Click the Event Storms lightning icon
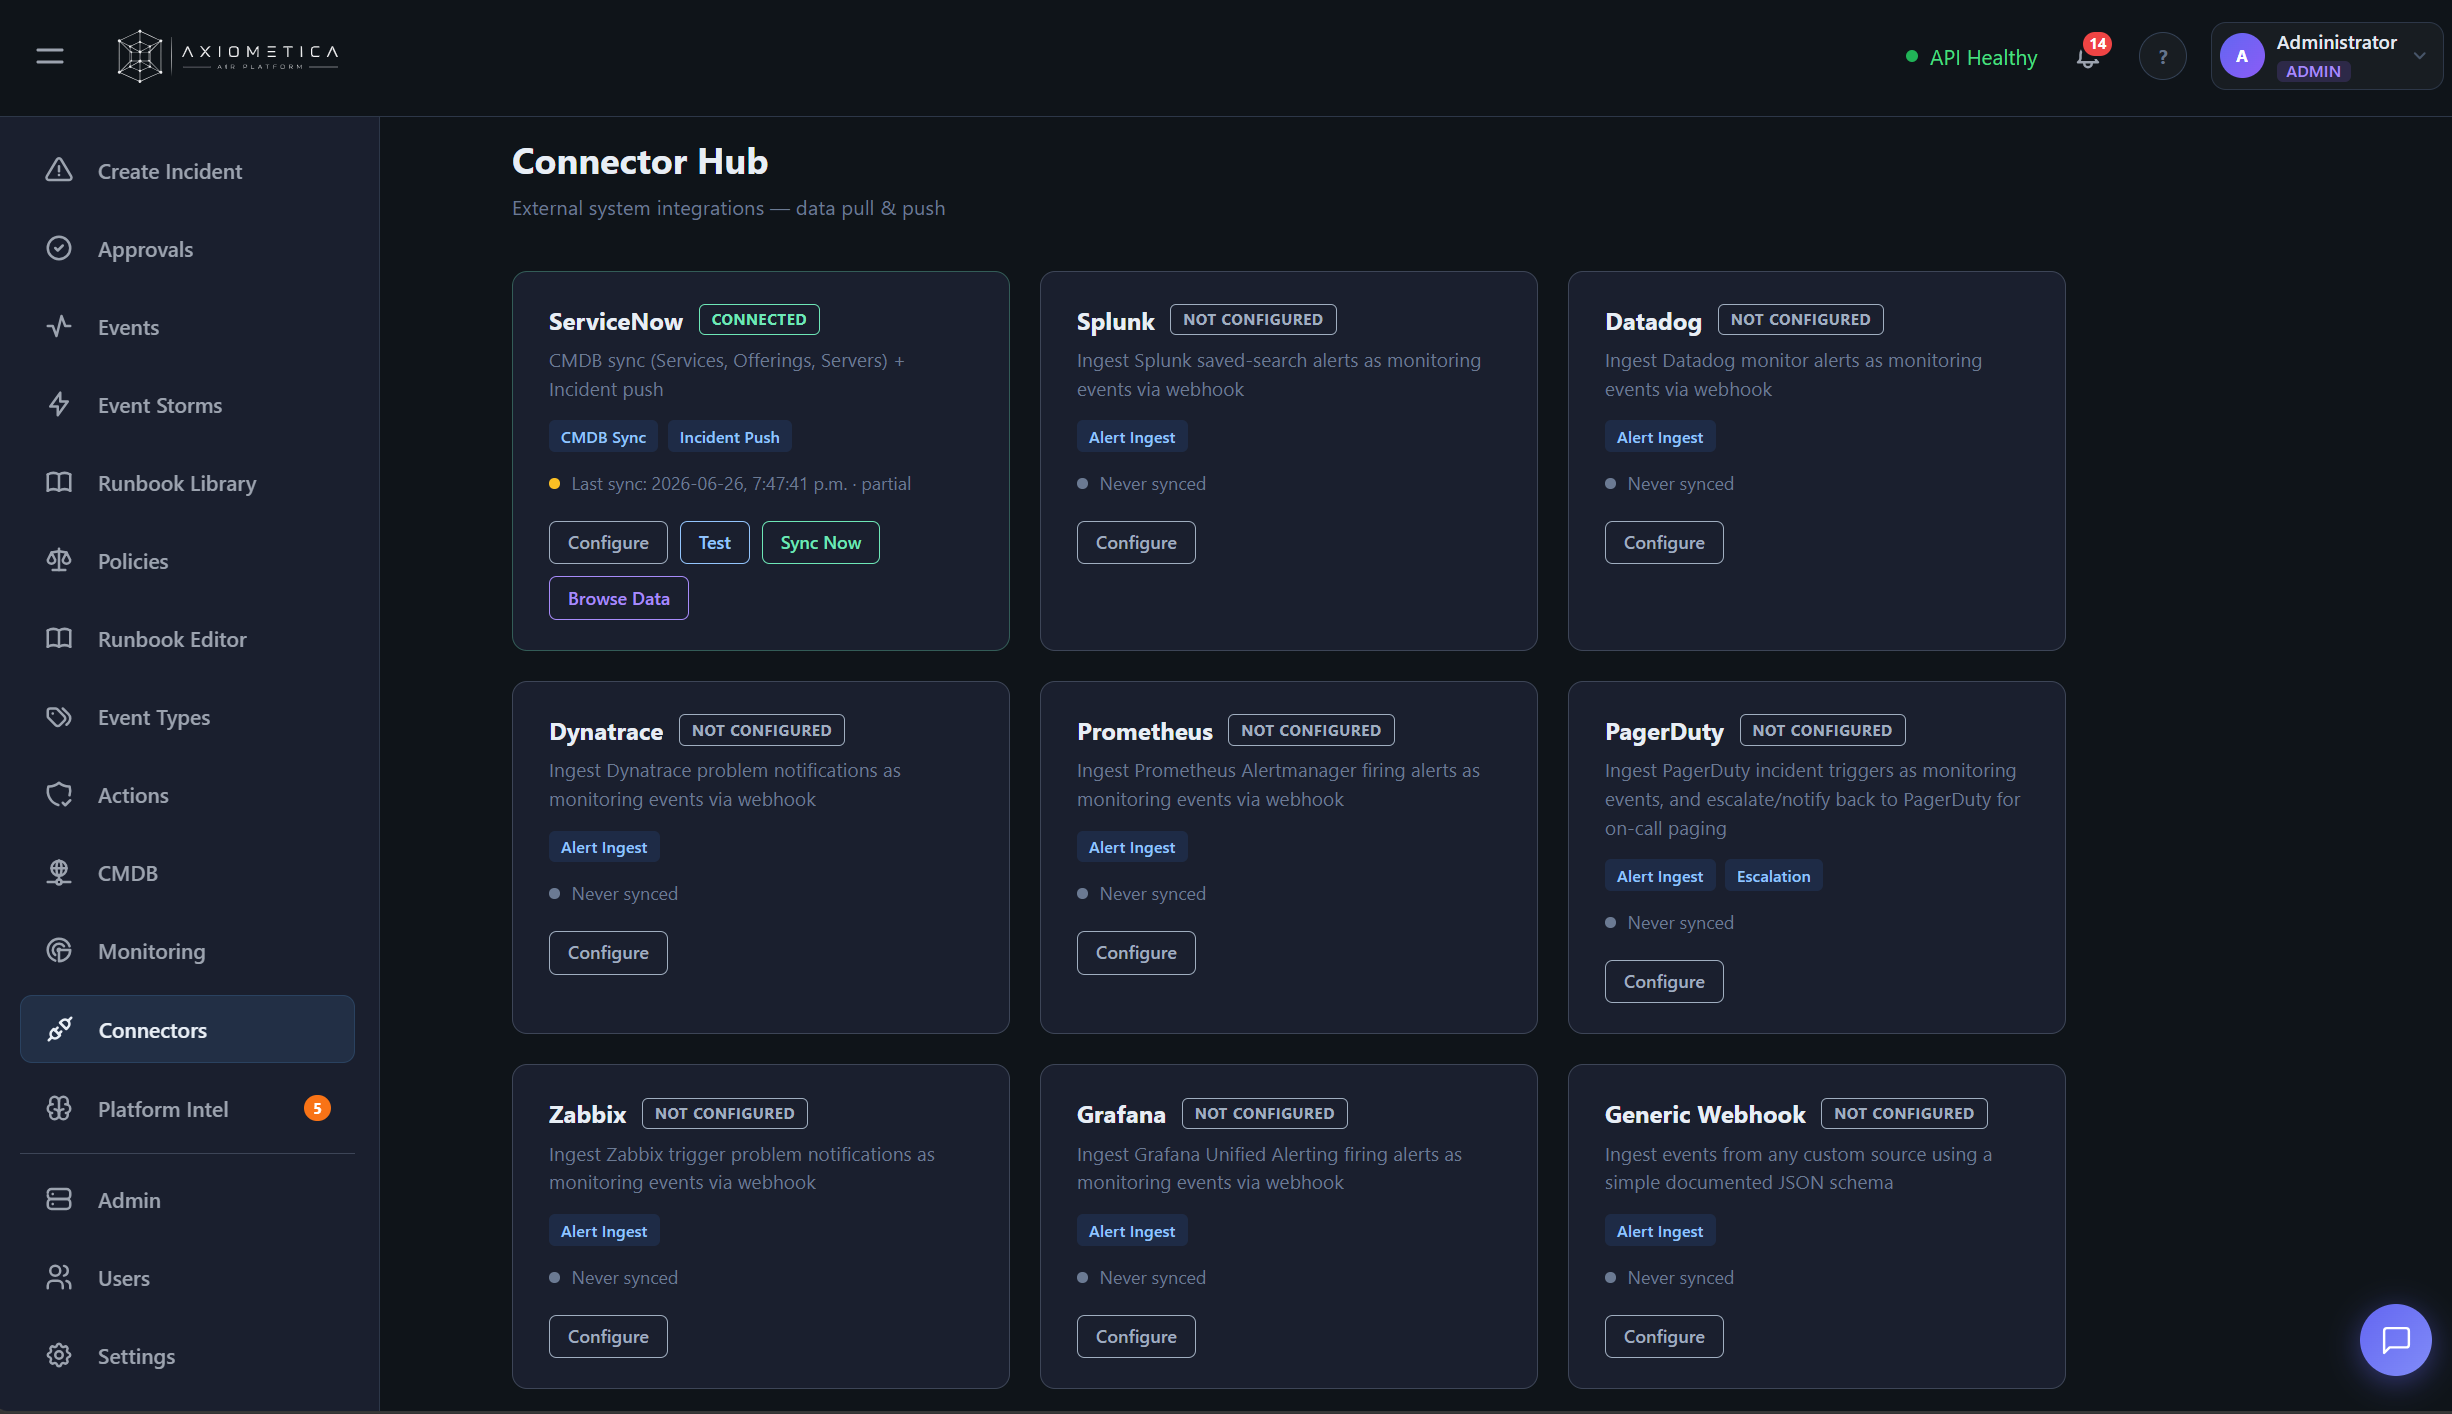Screen dimensions: 2452x1414 click(x=59, y=404)
